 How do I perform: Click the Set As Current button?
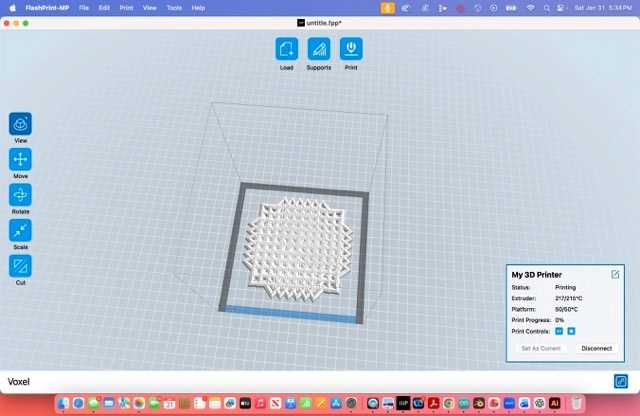pyautogui.click(x=541, y=348)
